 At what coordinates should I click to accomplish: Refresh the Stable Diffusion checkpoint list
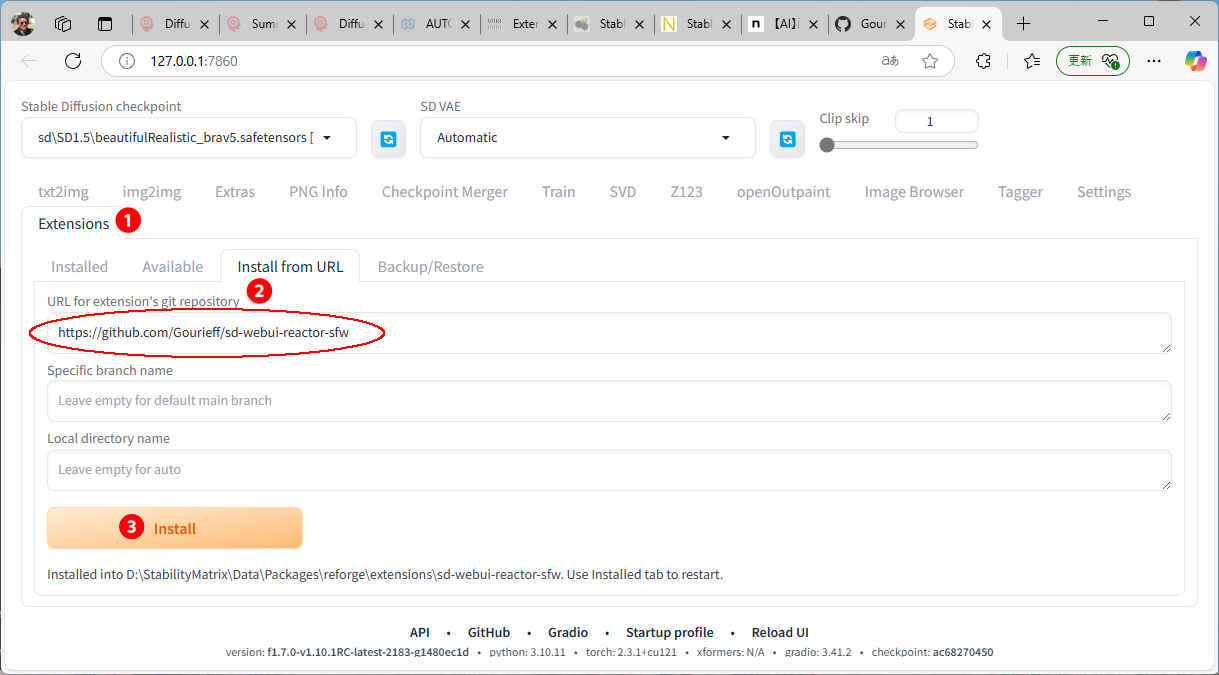coord(388,139)
